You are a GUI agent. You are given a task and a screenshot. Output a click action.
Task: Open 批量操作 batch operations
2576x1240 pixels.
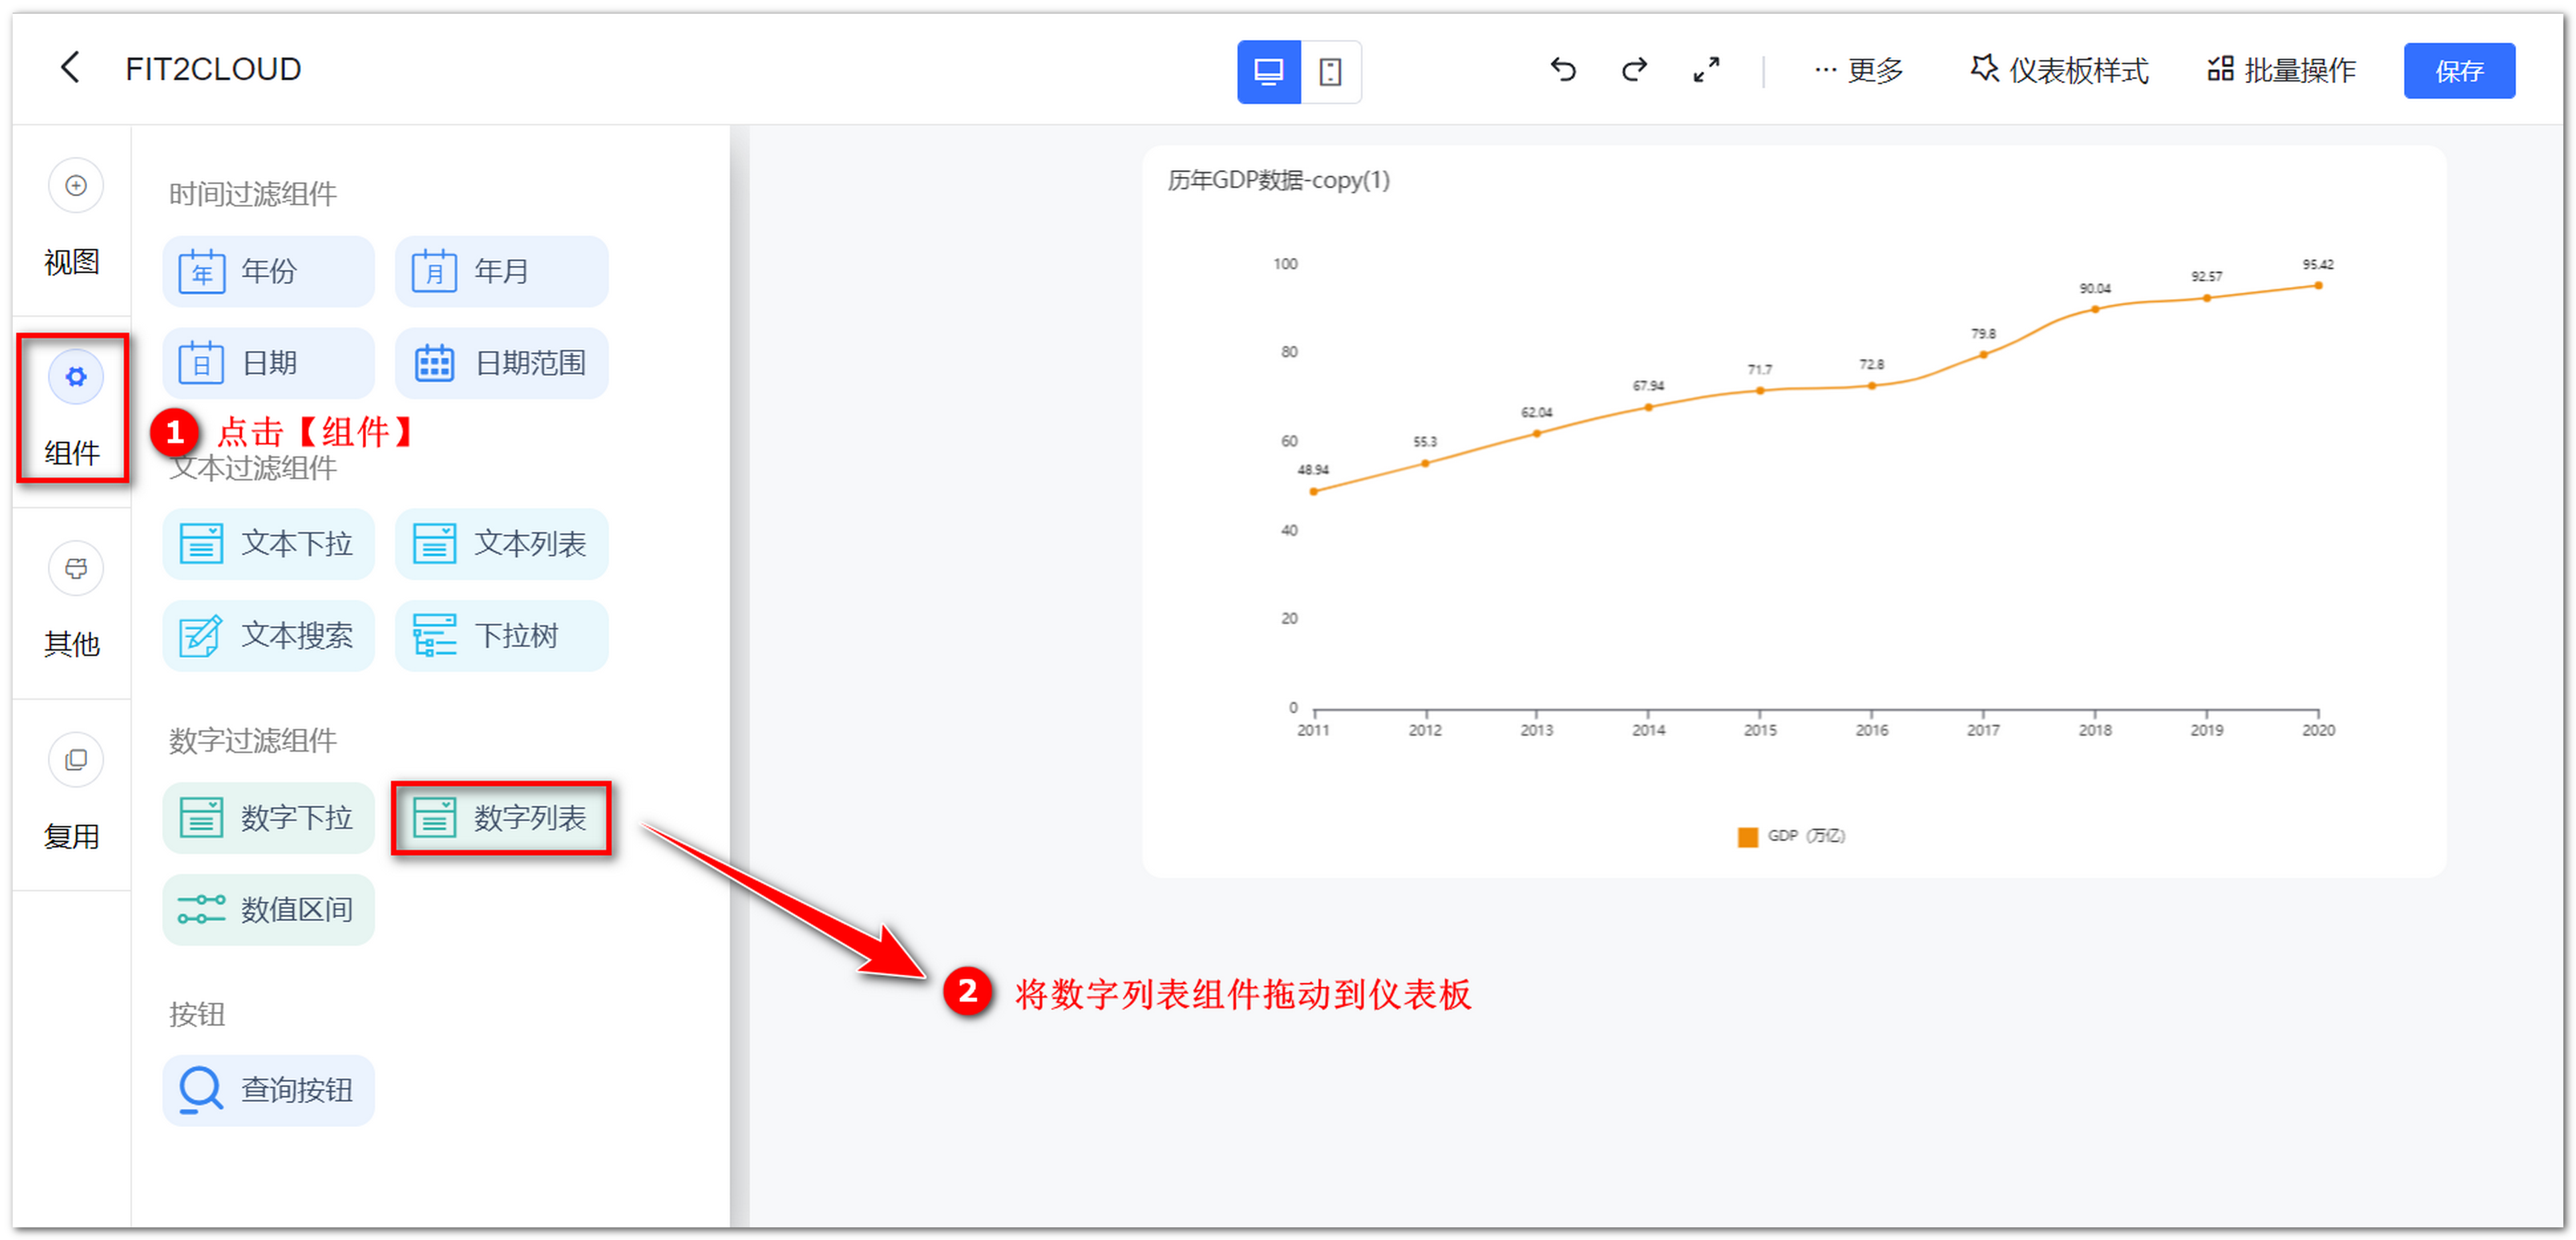coord(2281,70)
